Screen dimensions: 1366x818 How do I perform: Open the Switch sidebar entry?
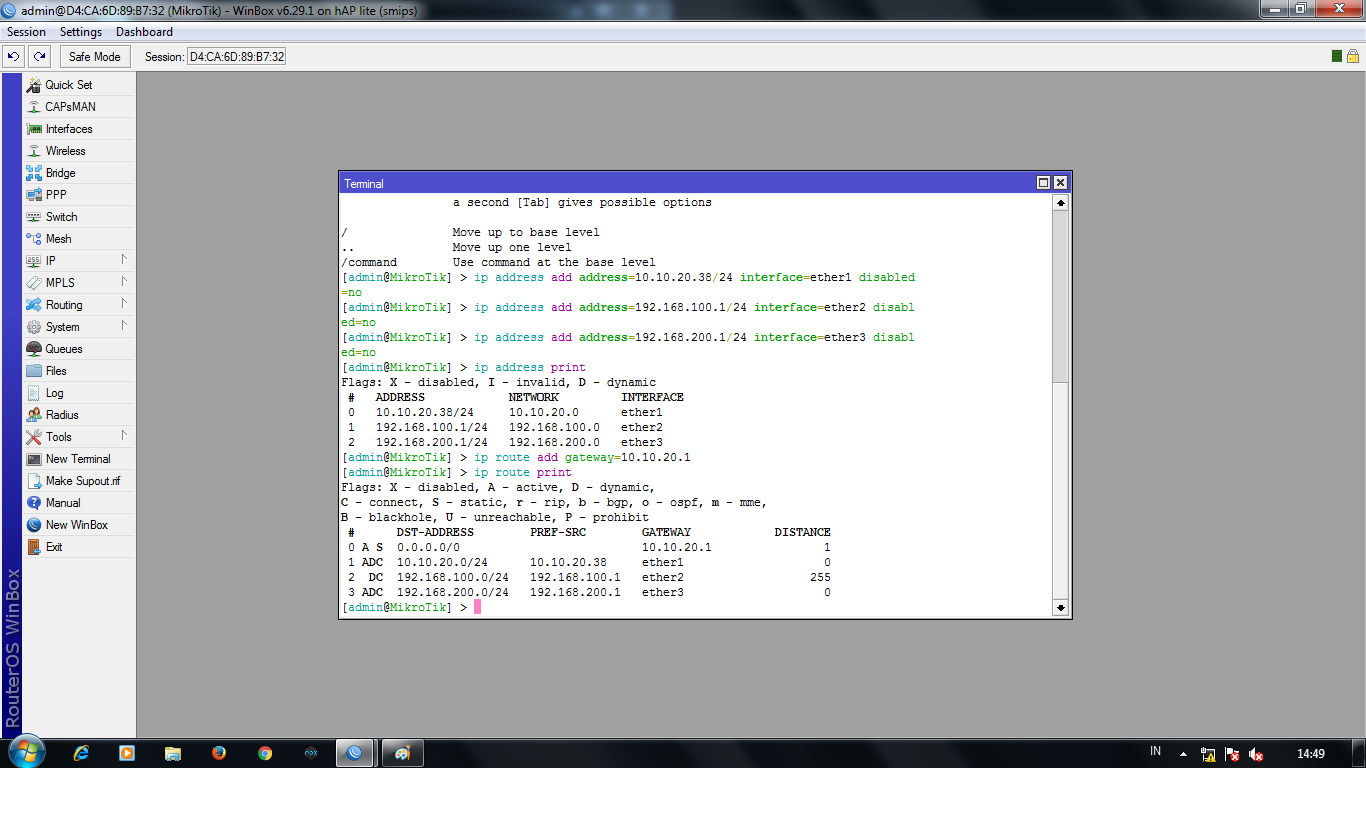[78, 217]
